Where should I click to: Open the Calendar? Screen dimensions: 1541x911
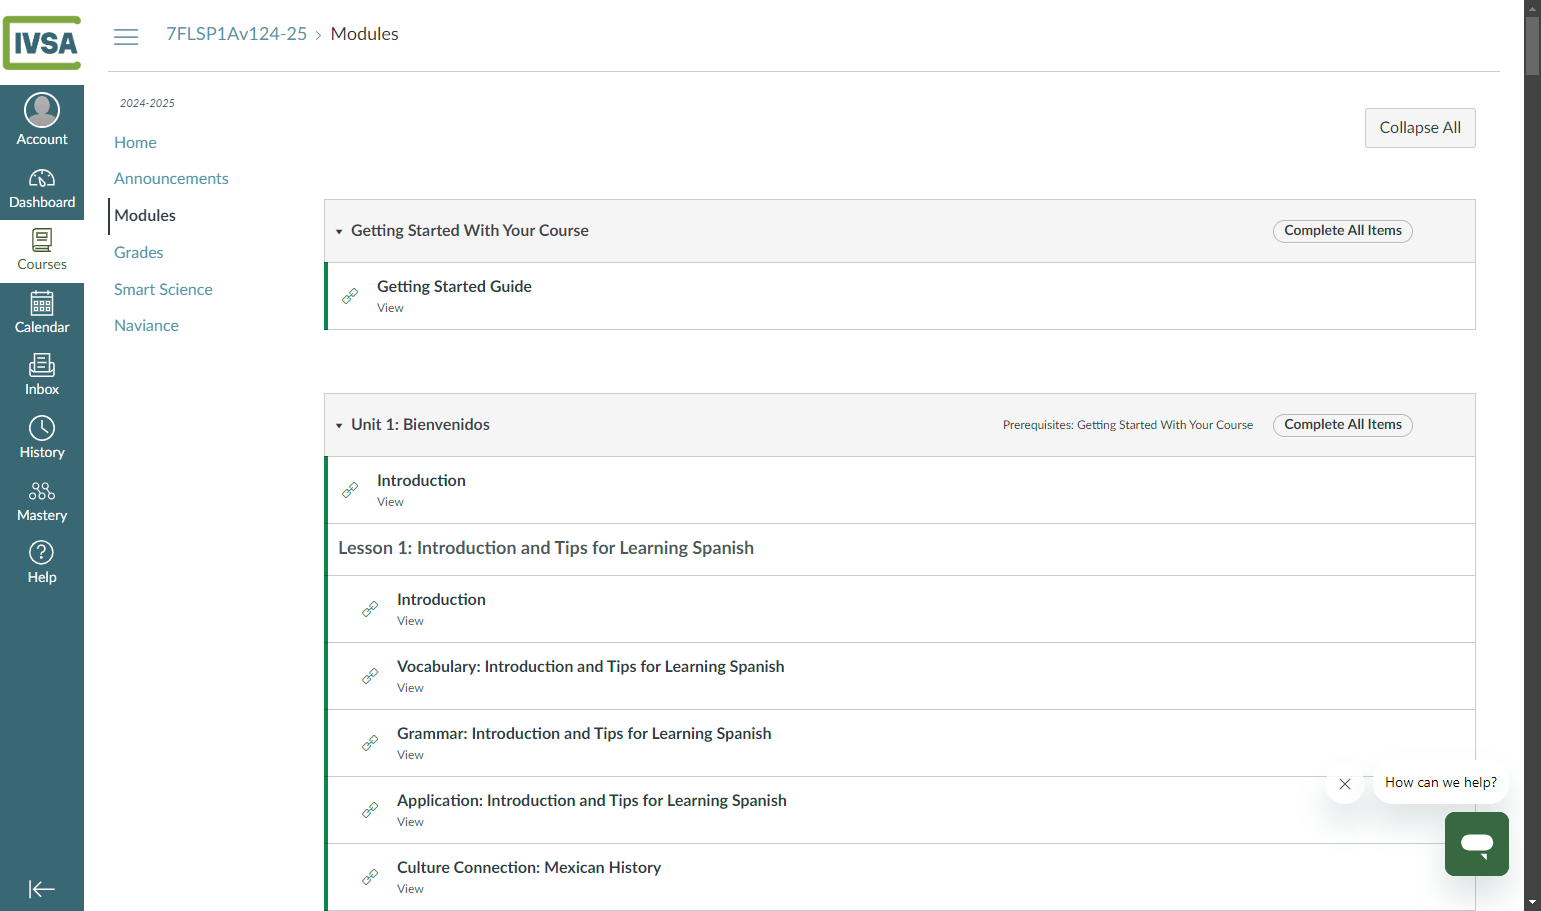(x=42, y=314)
